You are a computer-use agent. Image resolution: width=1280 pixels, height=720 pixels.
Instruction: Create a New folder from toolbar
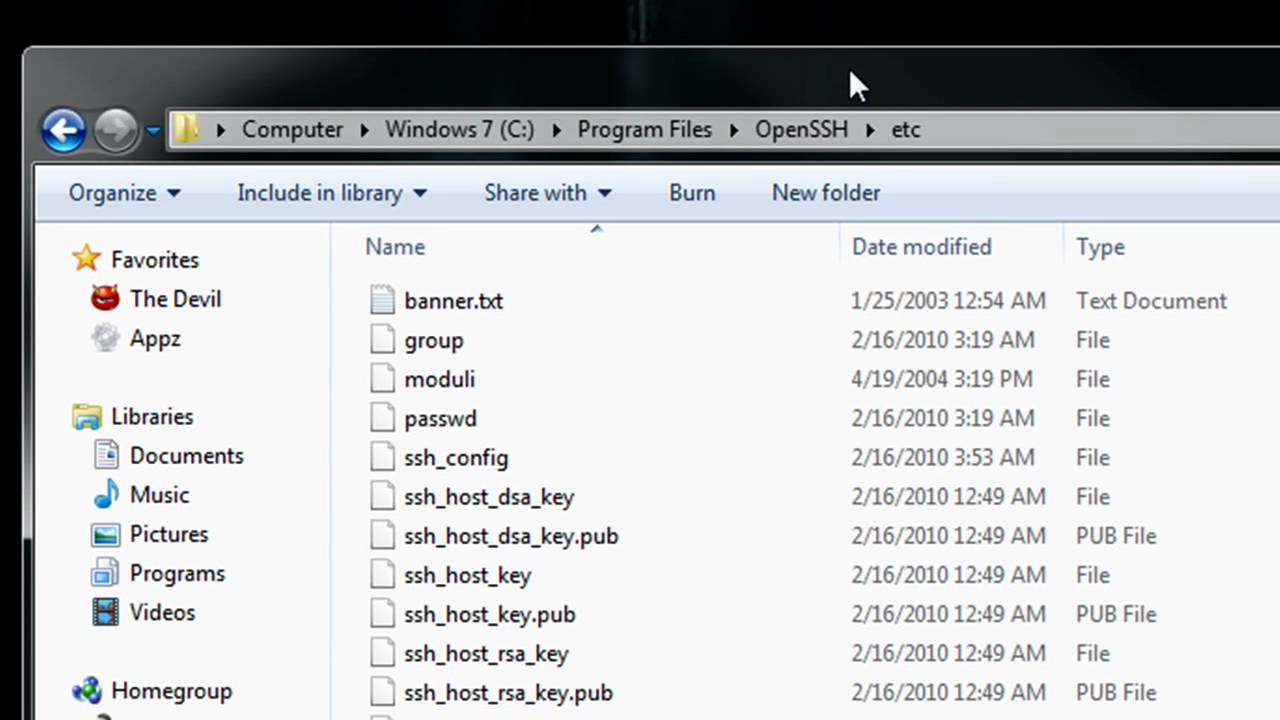826,193
